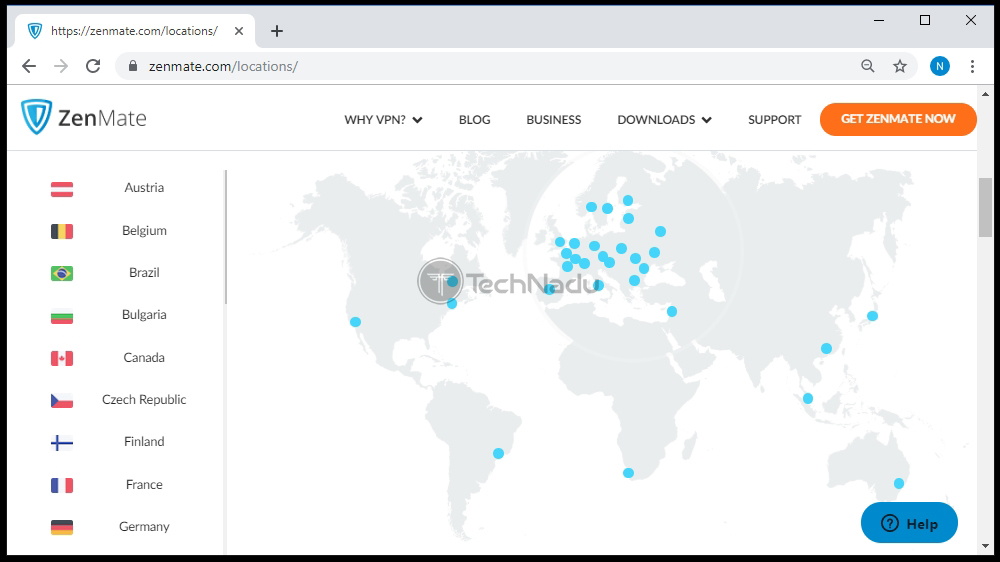Click the Australia server dot on map
1000x562 pixels.
[899, 484]
